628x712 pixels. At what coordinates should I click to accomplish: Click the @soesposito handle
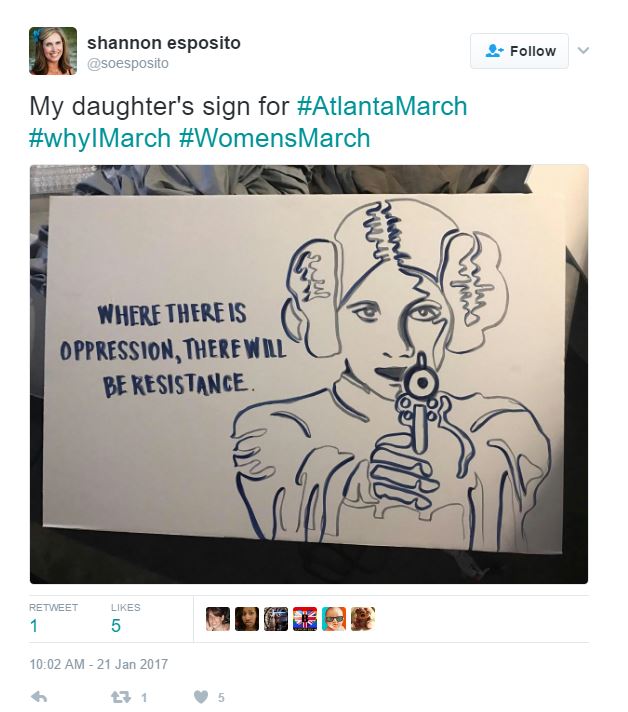tap(128, 64)
